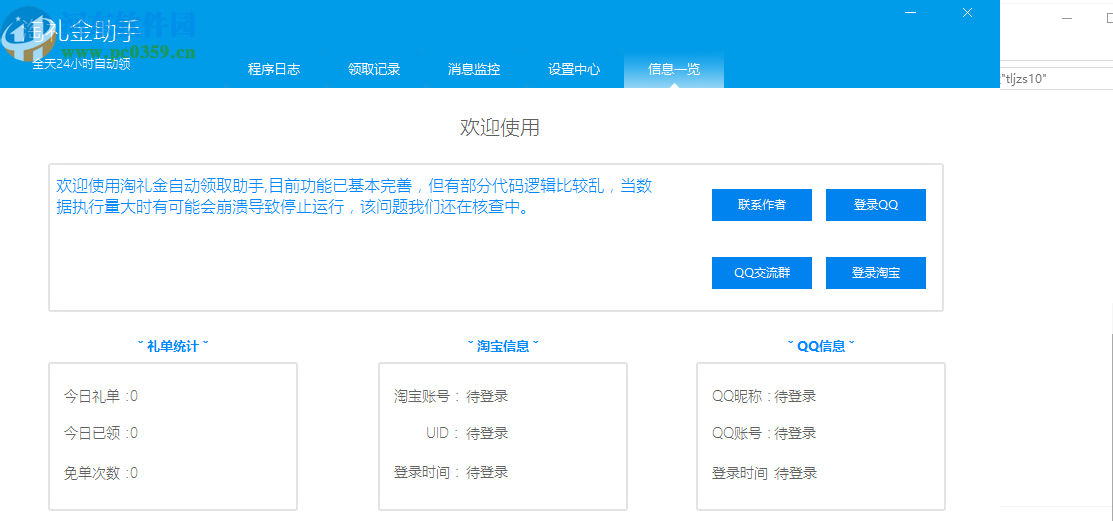
Task: Open the QQ交流群 button
Action: click(x=762, y=273)
